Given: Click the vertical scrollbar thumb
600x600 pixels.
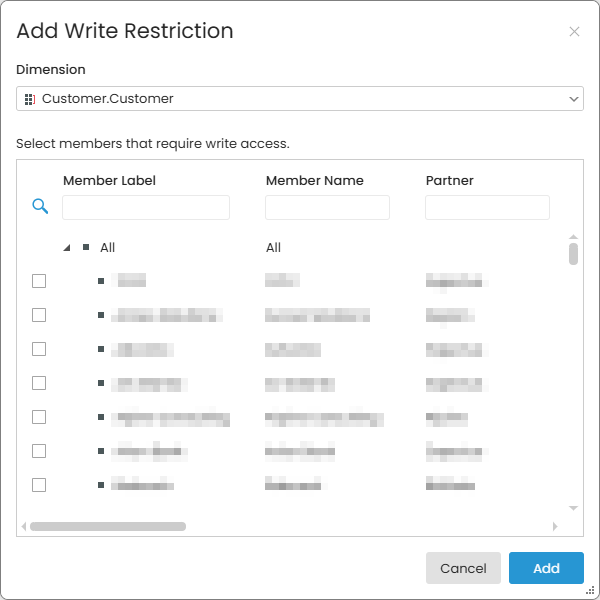Looking at the screenshot, I should coord(573,254).
